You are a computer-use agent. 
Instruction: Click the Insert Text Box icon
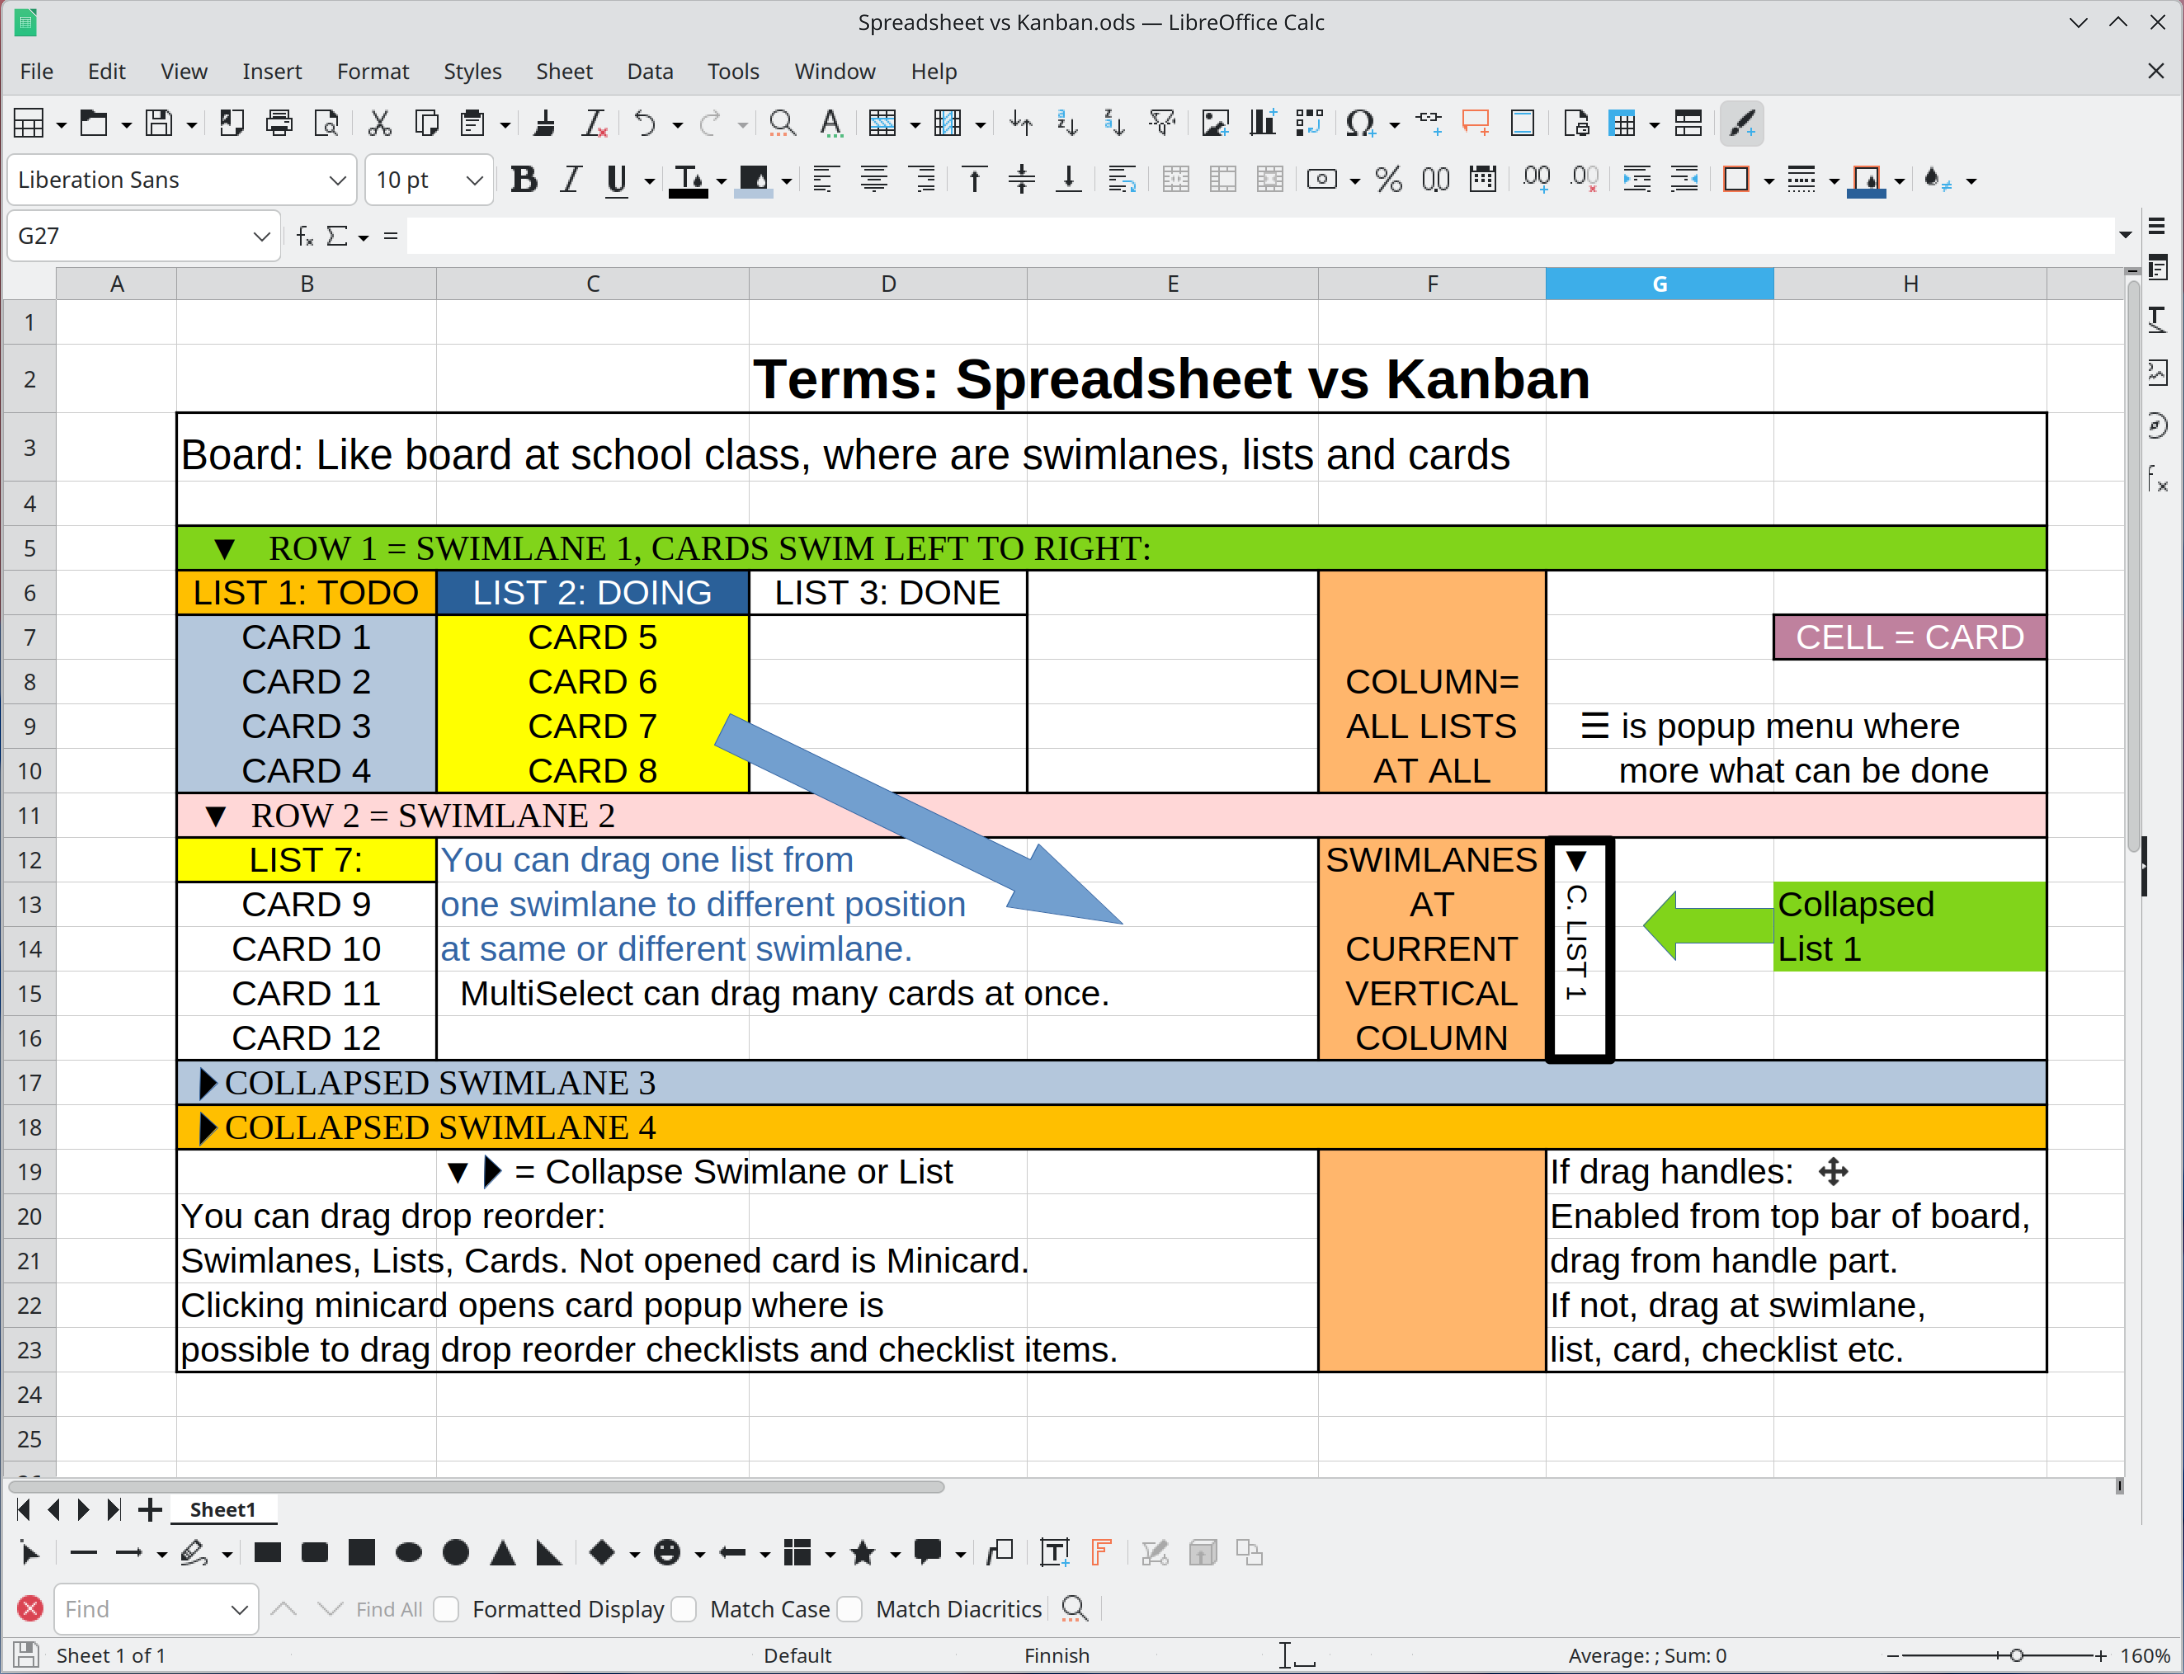pos(1054,1553)
